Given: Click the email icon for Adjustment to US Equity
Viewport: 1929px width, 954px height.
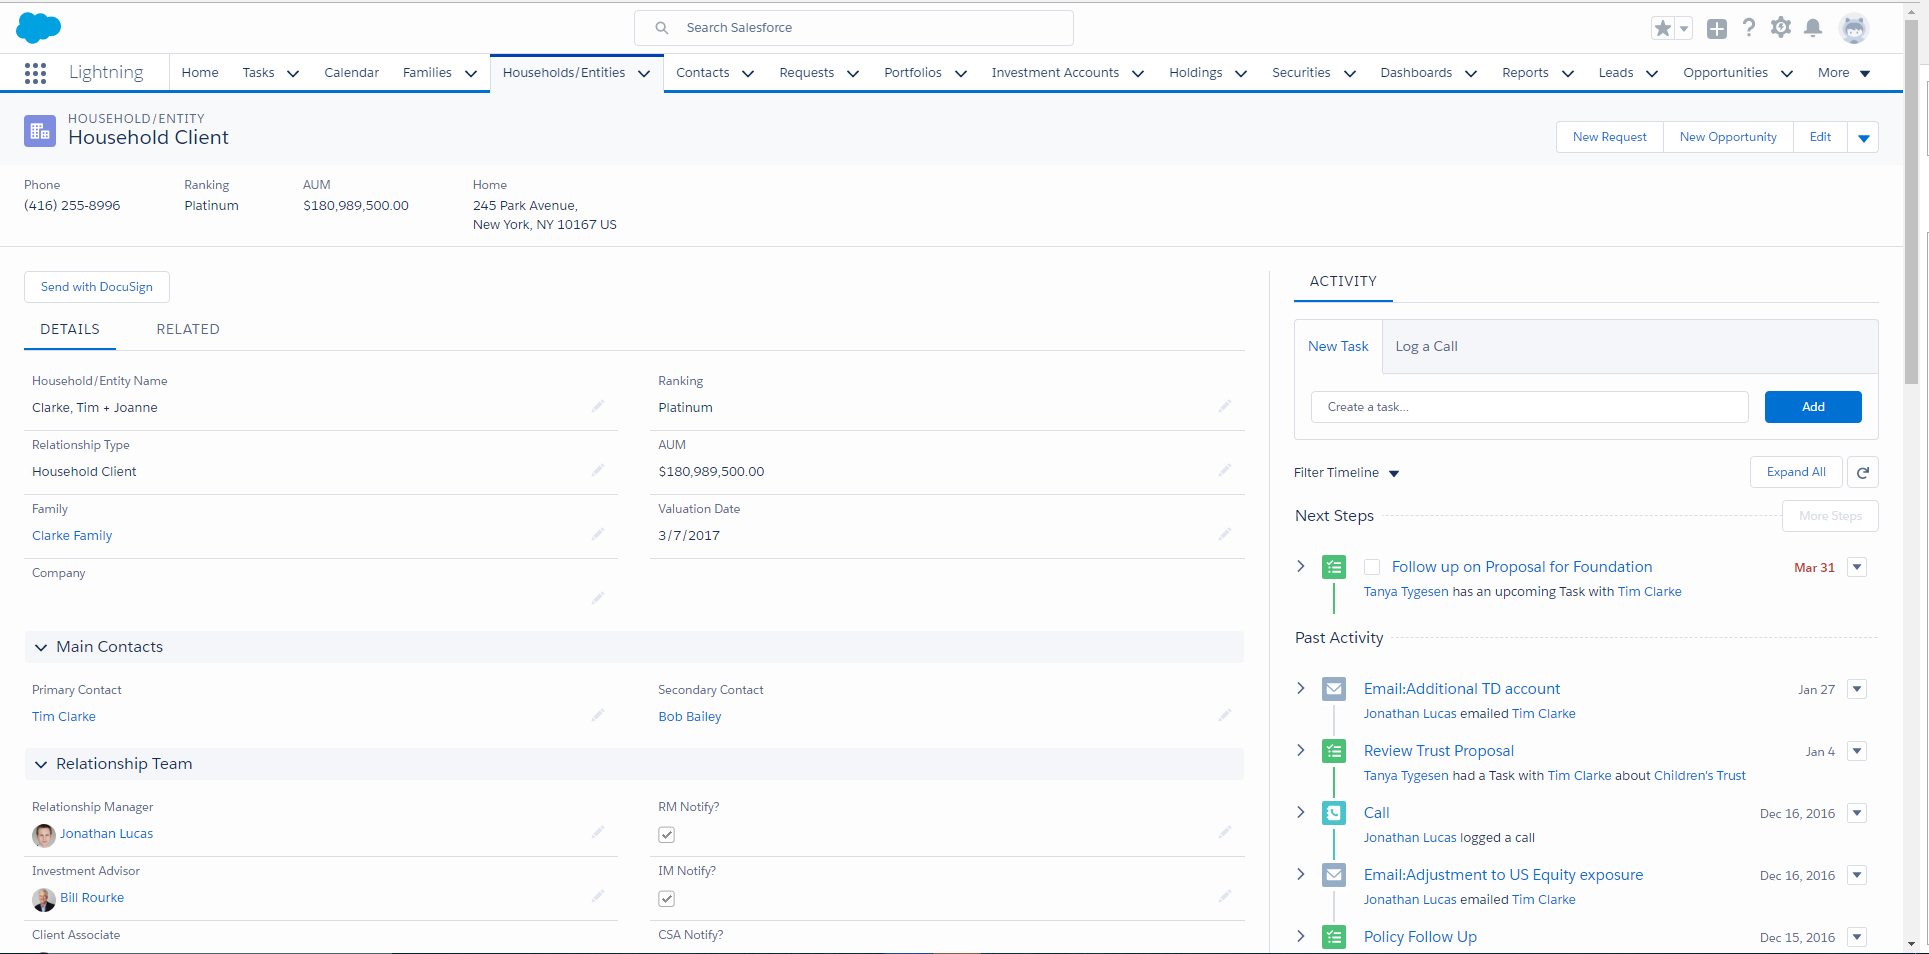Looking at the screenshot, I should [1334, 875].
